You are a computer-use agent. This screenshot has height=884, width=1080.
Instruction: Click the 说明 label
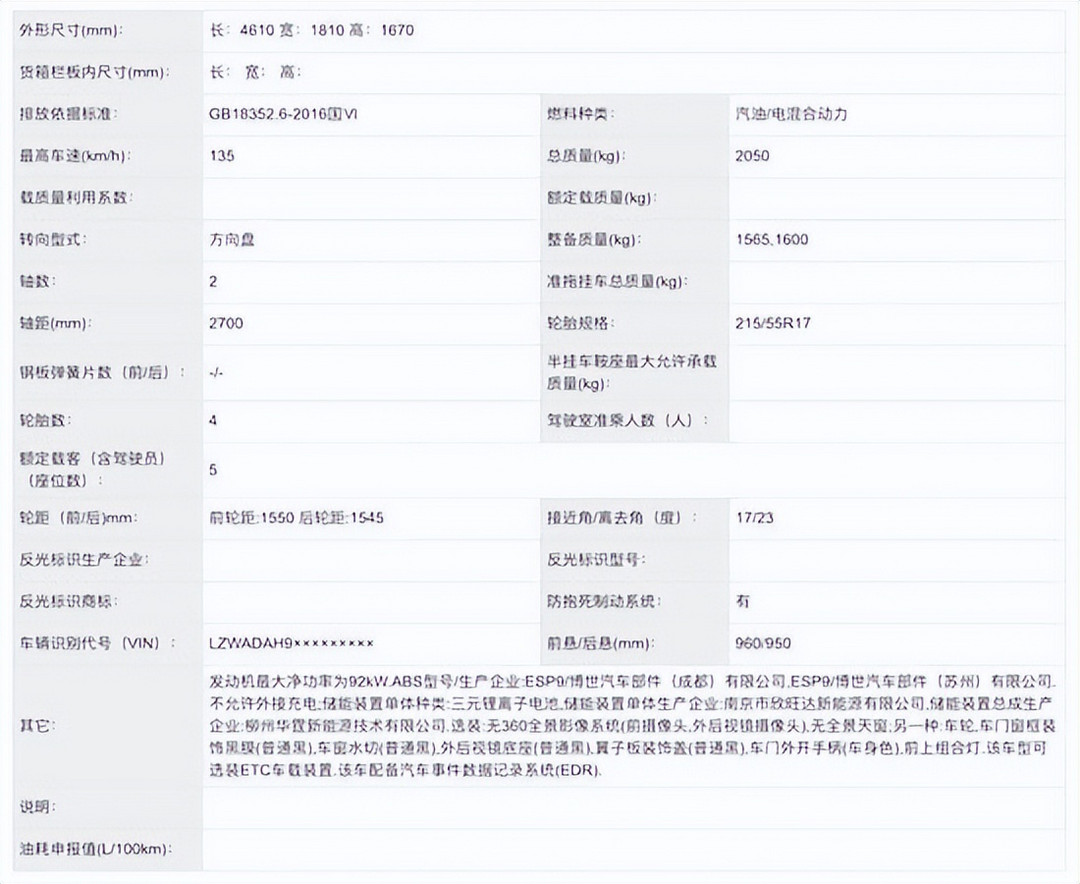click(x=38, y=807)
